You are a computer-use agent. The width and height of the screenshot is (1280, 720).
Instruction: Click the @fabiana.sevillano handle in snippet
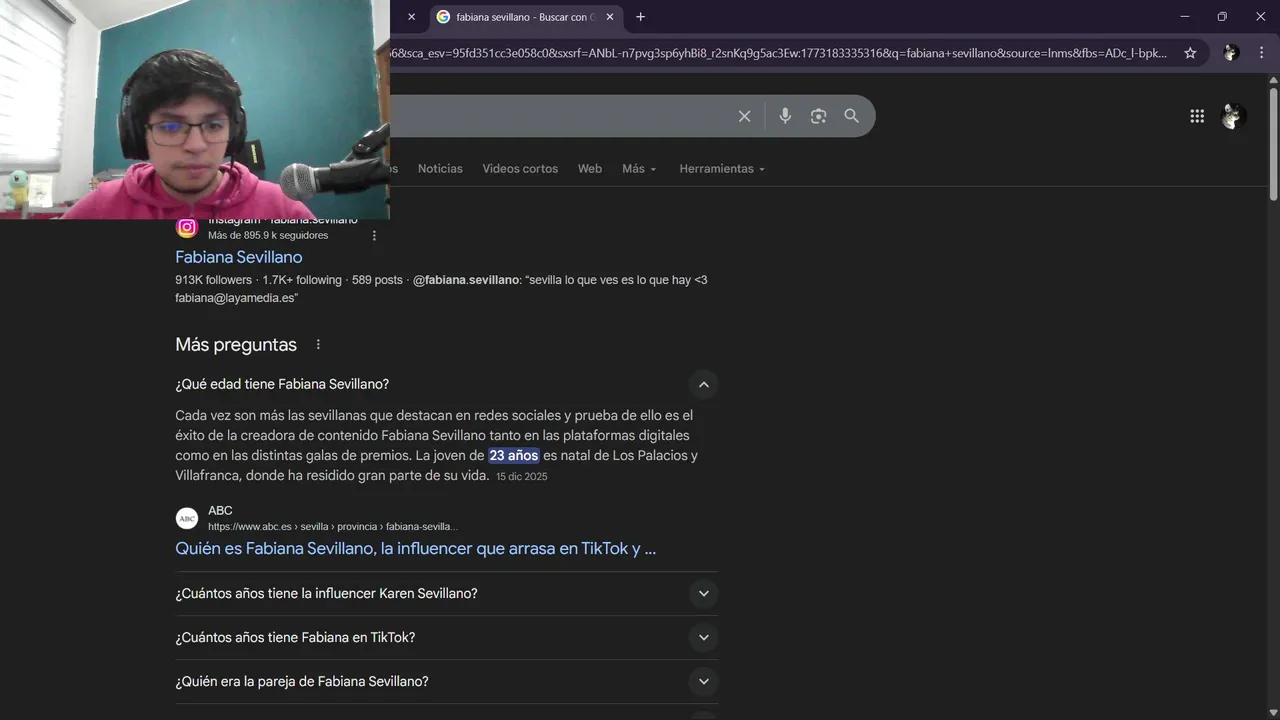466,280
